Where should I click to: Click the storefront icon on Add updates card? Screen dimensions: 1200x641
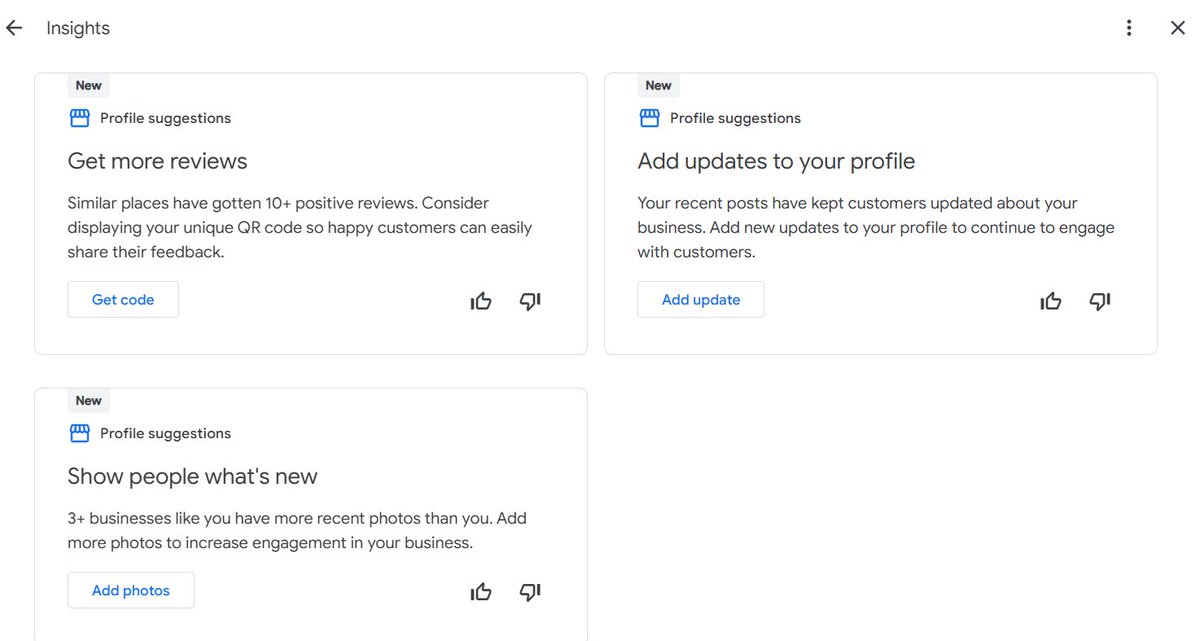click(649, 118)
